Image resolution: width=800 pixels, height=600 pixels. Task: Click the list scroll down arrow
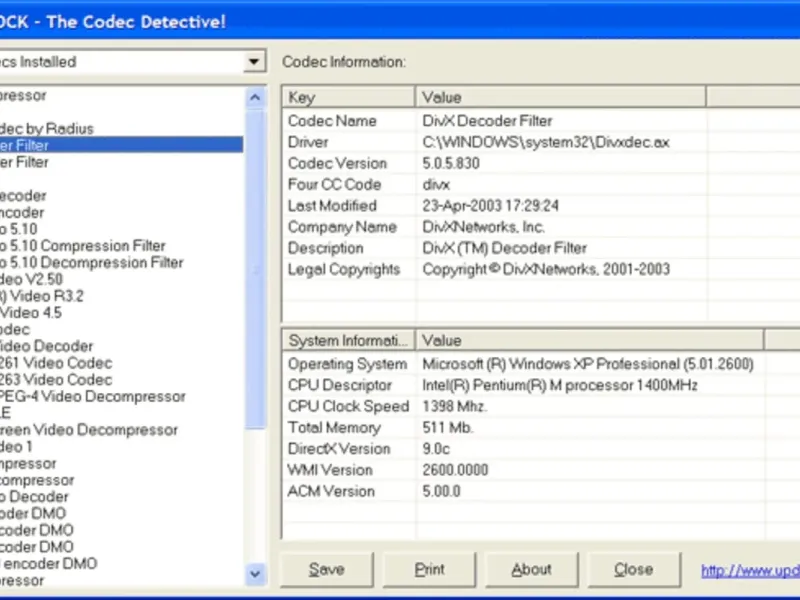click(x=255, y=573)
